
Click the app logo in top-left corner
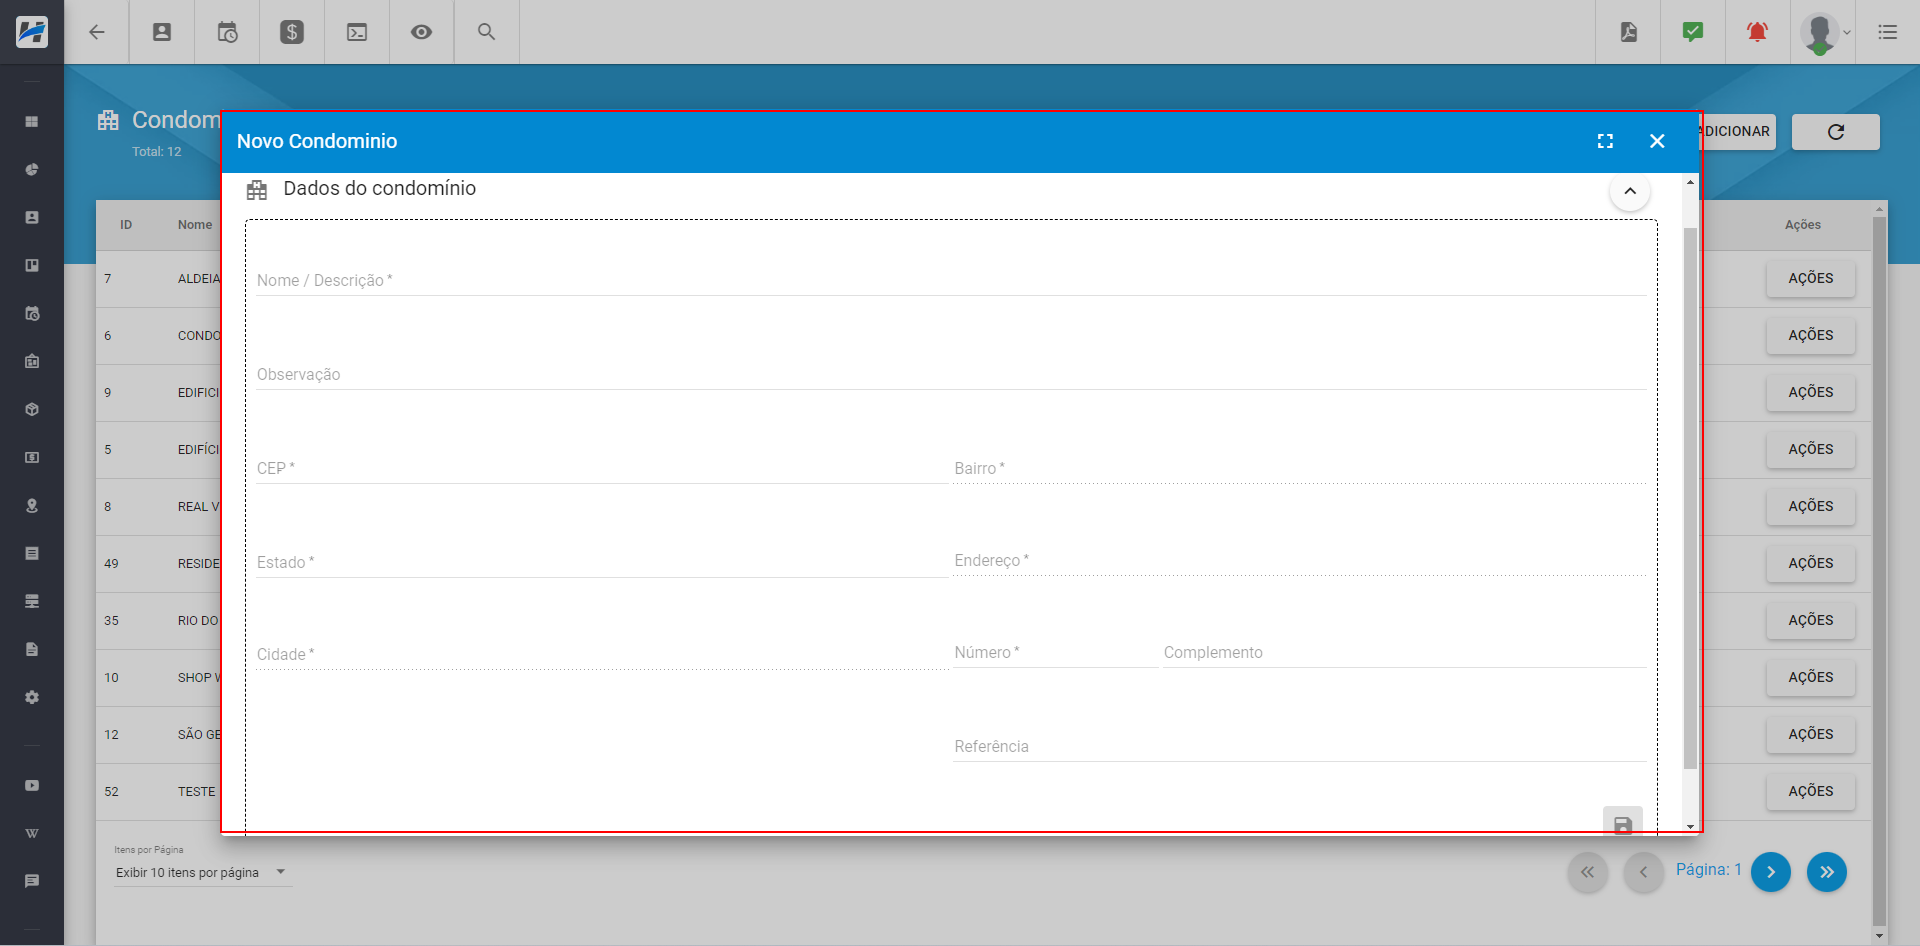click(32, 32)
